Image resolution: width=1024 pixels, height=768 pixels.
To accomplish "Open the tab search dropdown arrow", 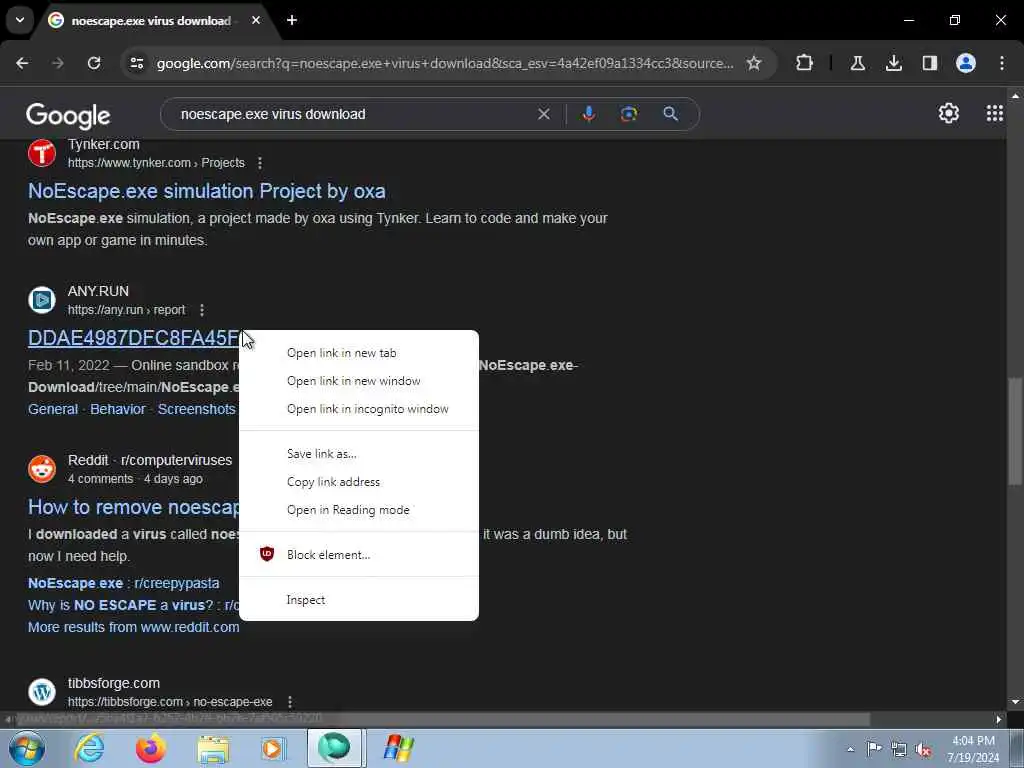I will pos(20,20).
